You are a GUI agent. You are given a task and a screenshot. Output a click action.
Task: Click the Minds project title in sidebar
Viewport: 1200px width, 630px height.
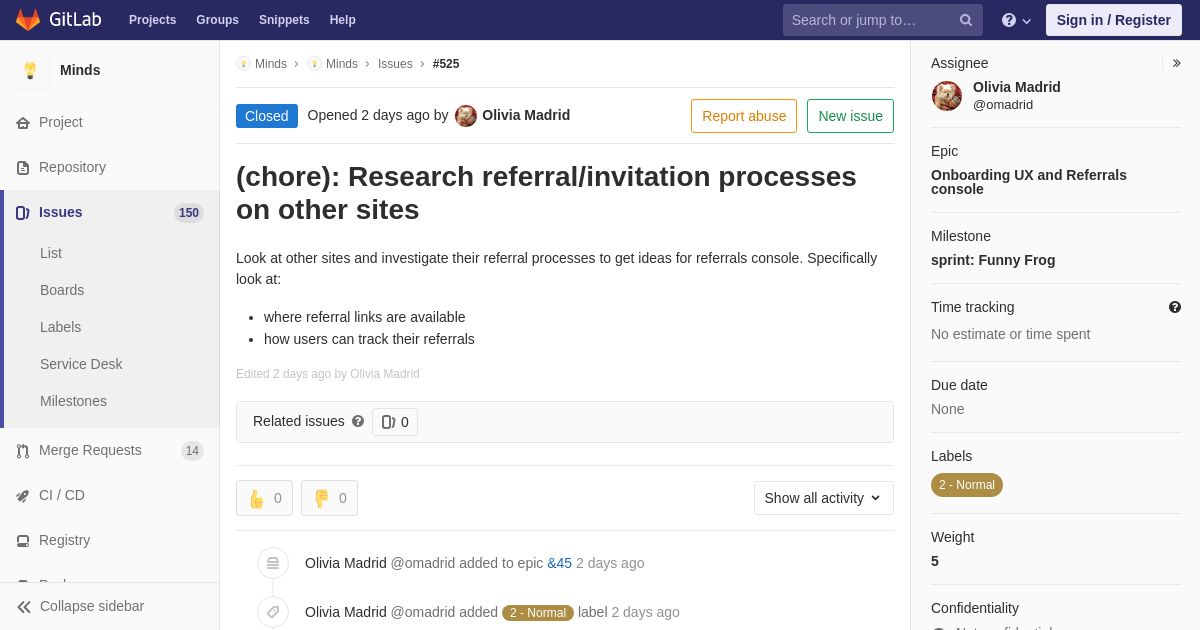pyautogui.click(x=80, y=70)
